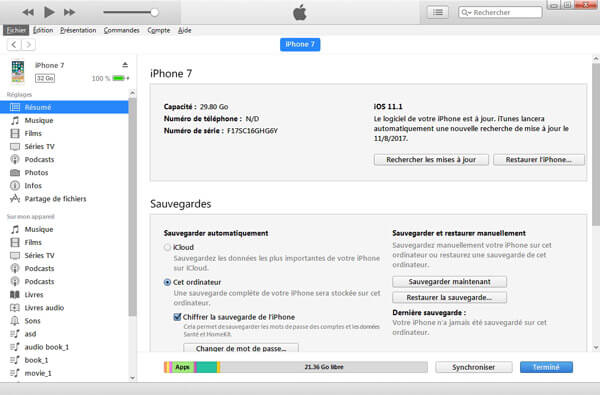Click the Apps segment in storage bar
This screenshot has height=395, width=600.
pos(183,367)
